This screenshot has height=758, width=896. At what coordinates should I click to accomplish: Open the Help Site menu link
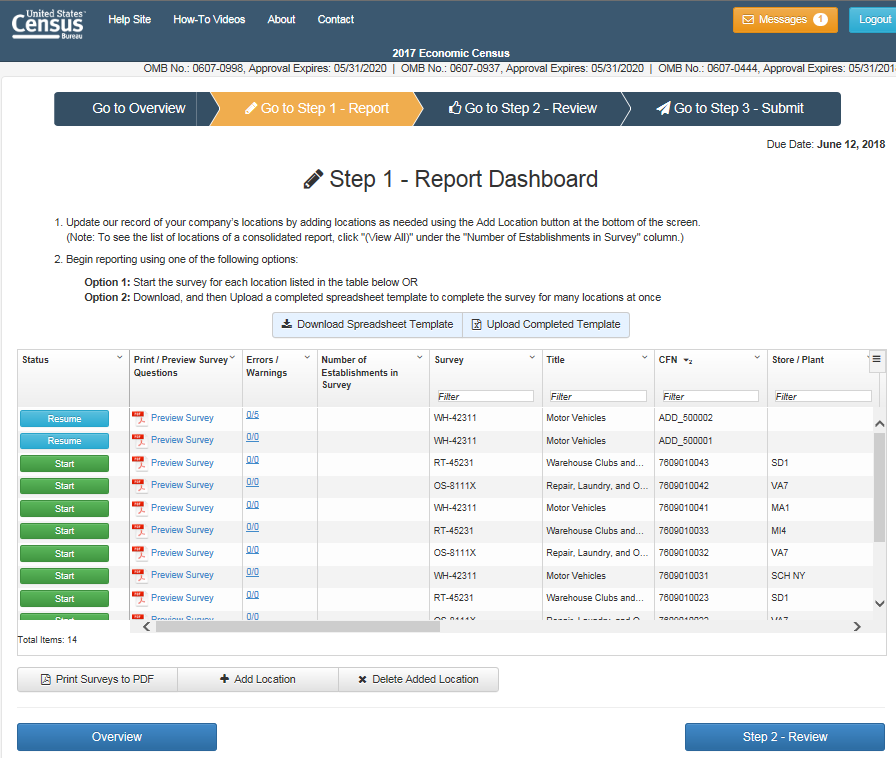coord(130,19)
